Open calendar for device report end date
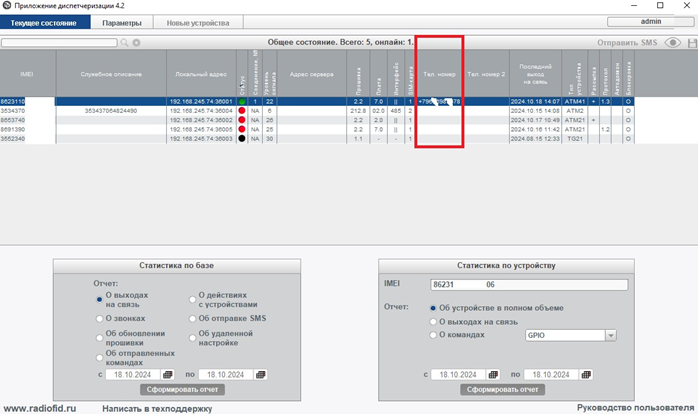Screen dimensions: 698x414 586,374
